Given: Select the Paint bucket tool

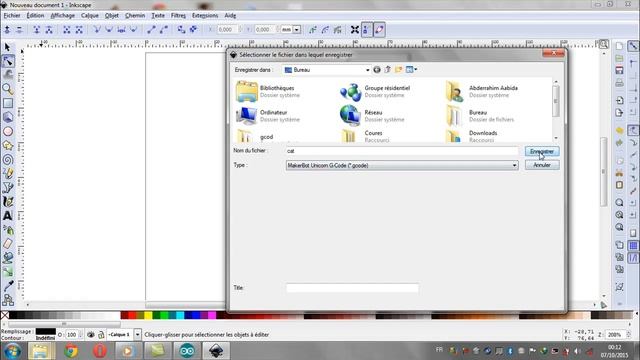Looking at the screenshot, I should click(x=8, y=258).
